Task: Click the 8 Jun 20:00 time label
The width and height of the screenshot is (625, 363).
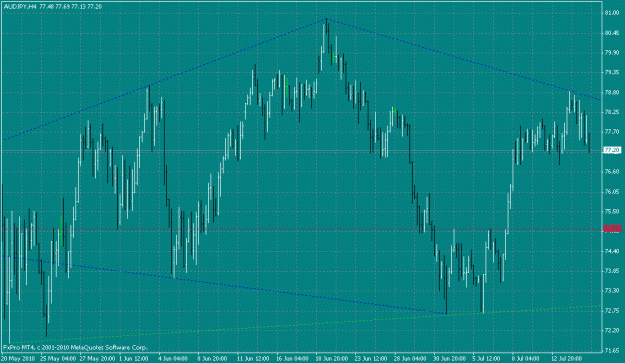Action: [x=212, y=358]
